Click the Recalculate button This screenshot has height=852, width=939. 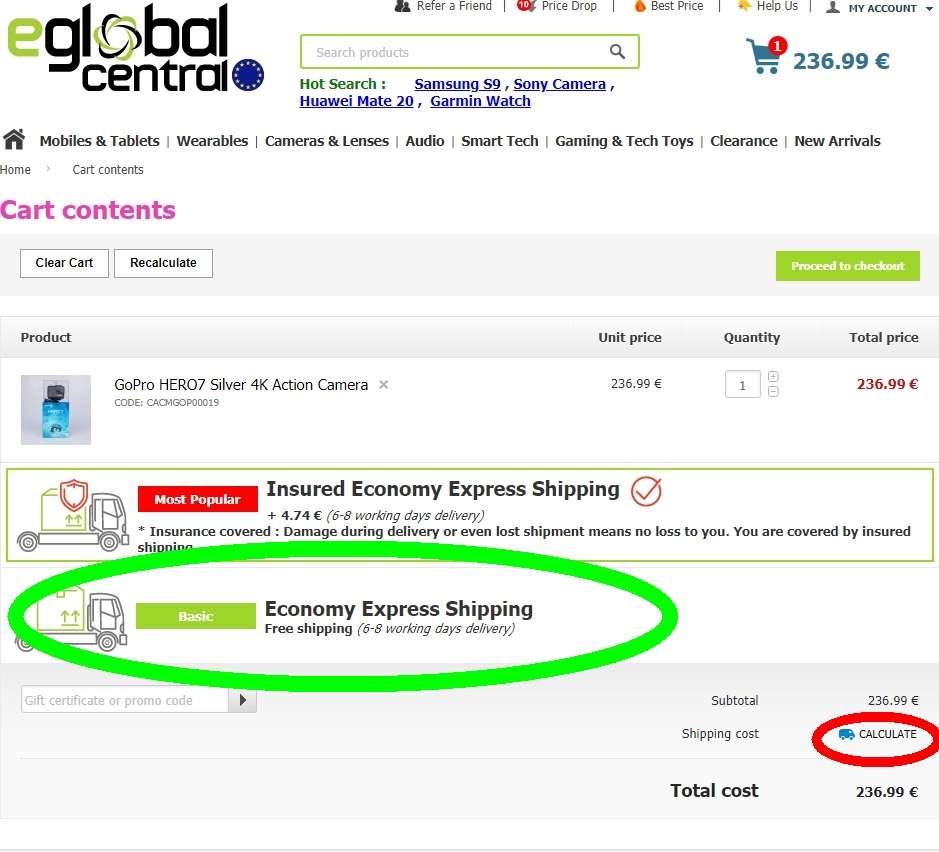click(163, 263)
